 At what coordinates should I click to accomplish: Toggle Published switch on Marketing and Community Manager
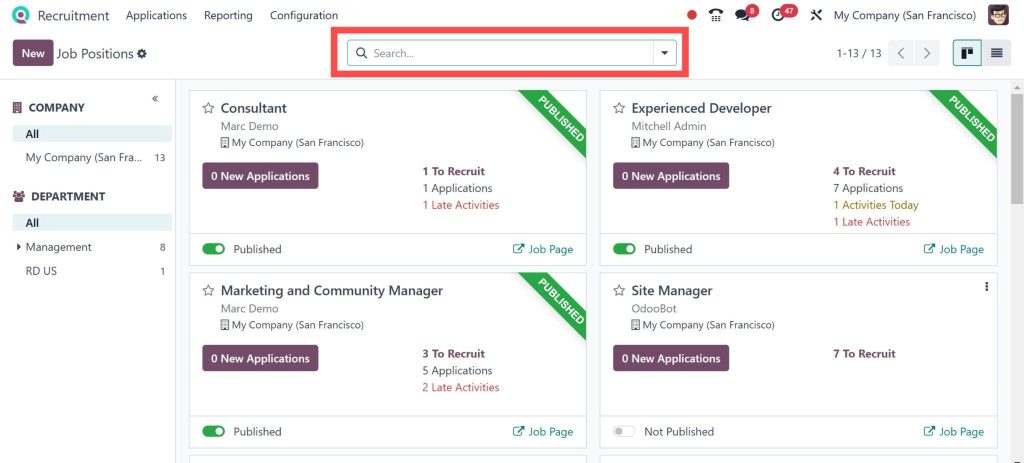(214, 431)
